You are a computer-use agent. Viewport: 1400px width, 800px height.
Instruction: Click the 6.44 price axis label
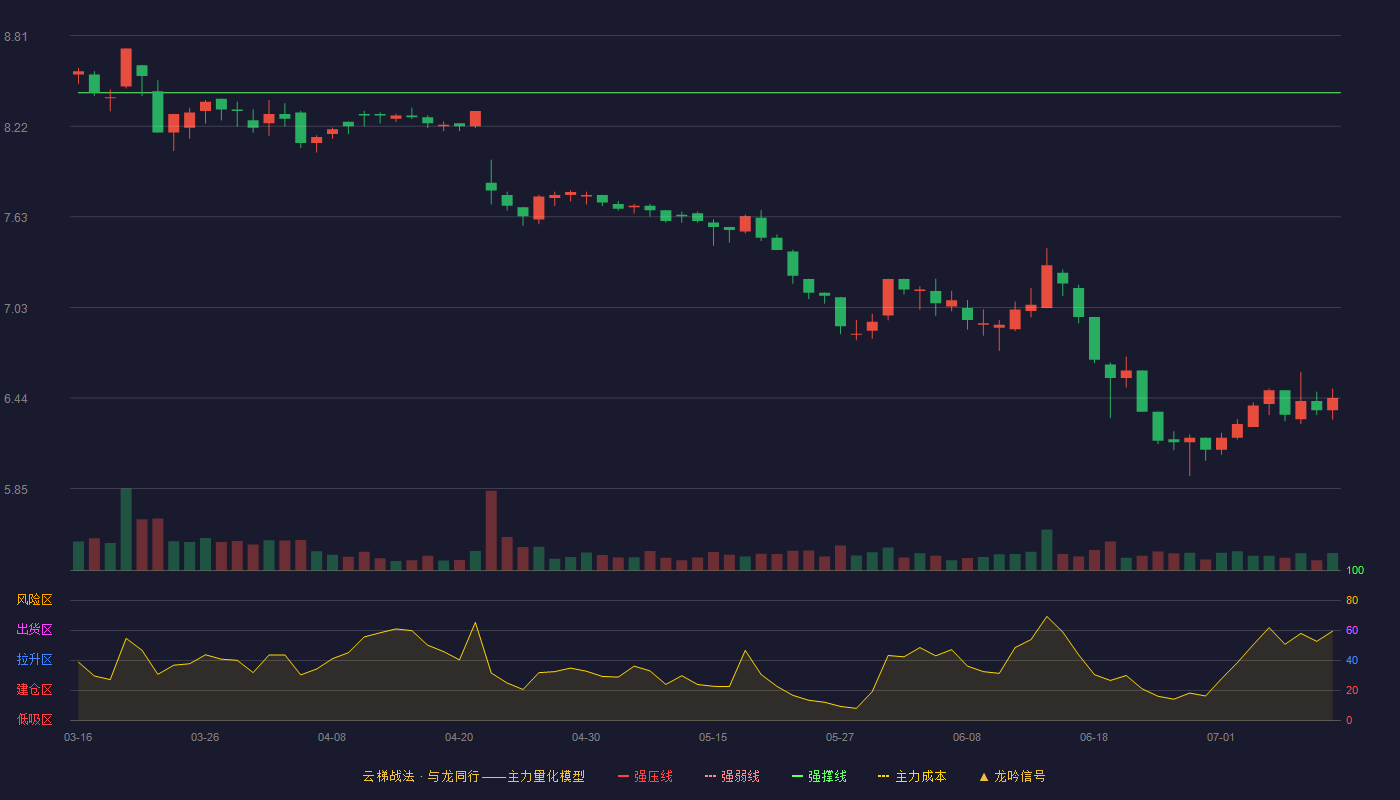[x=16, y=399]
